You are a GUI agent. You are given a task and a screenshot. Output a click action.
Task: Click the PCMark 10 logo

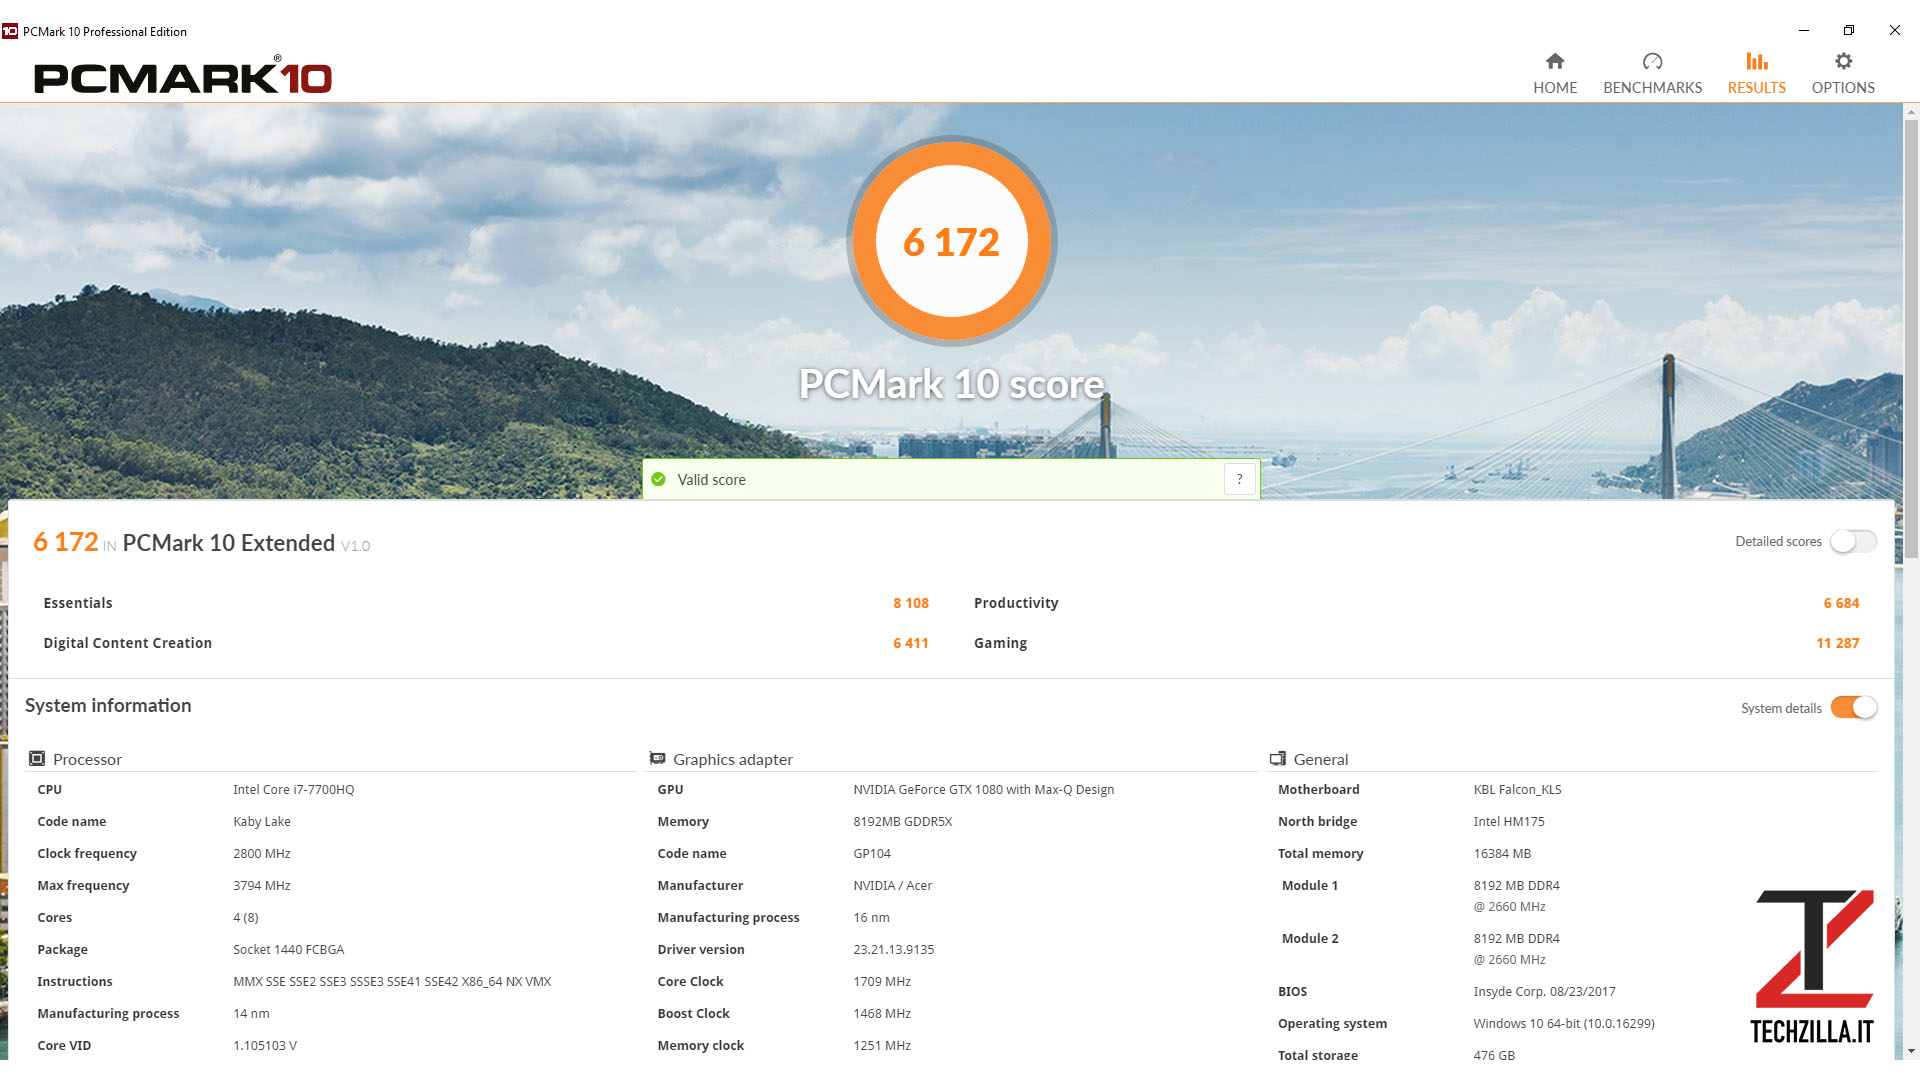coord(183,78)
